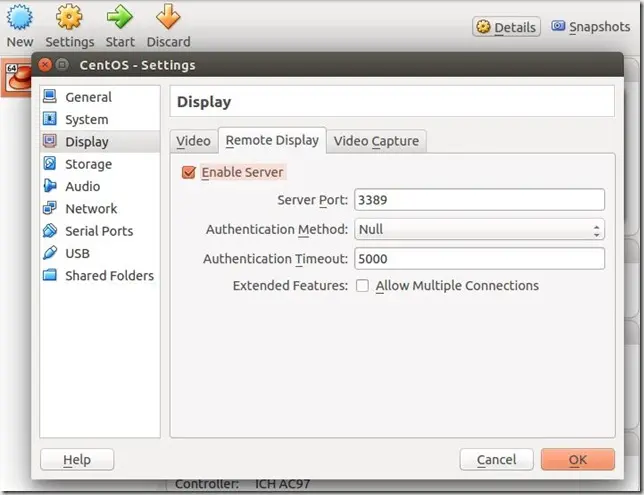Focus the Authentication Timeout field
The image size is (644, 495).
point(479,259)
